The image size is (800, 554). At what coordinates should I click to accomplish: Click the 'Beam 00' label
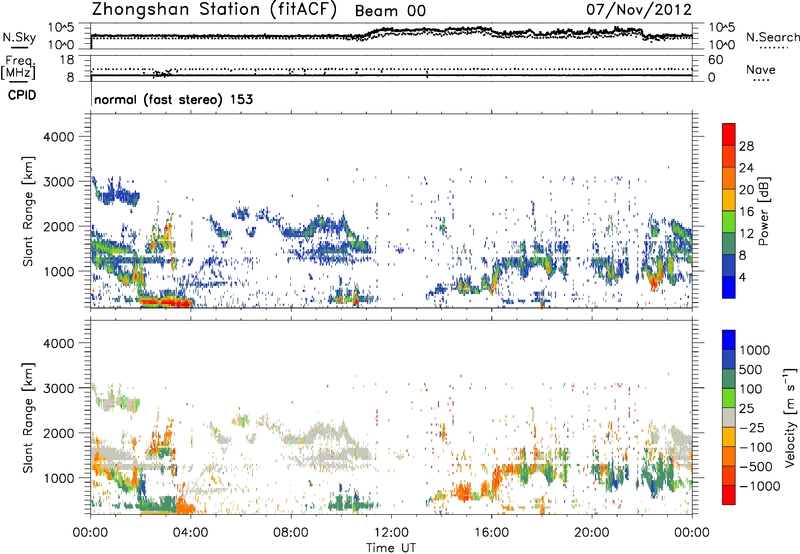[390, 11]
